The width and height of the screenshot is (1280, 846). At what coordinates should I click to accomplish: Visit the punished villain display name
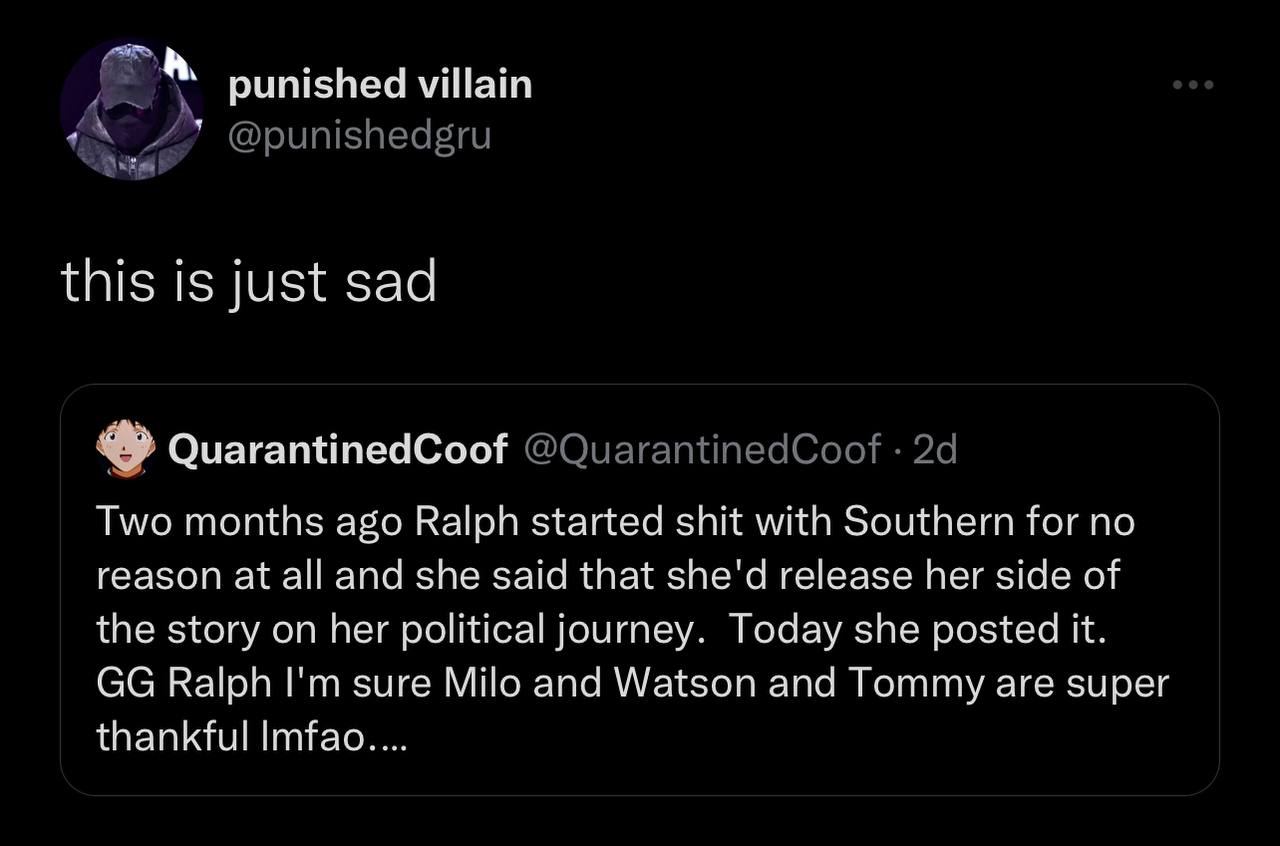click(380, 84)
